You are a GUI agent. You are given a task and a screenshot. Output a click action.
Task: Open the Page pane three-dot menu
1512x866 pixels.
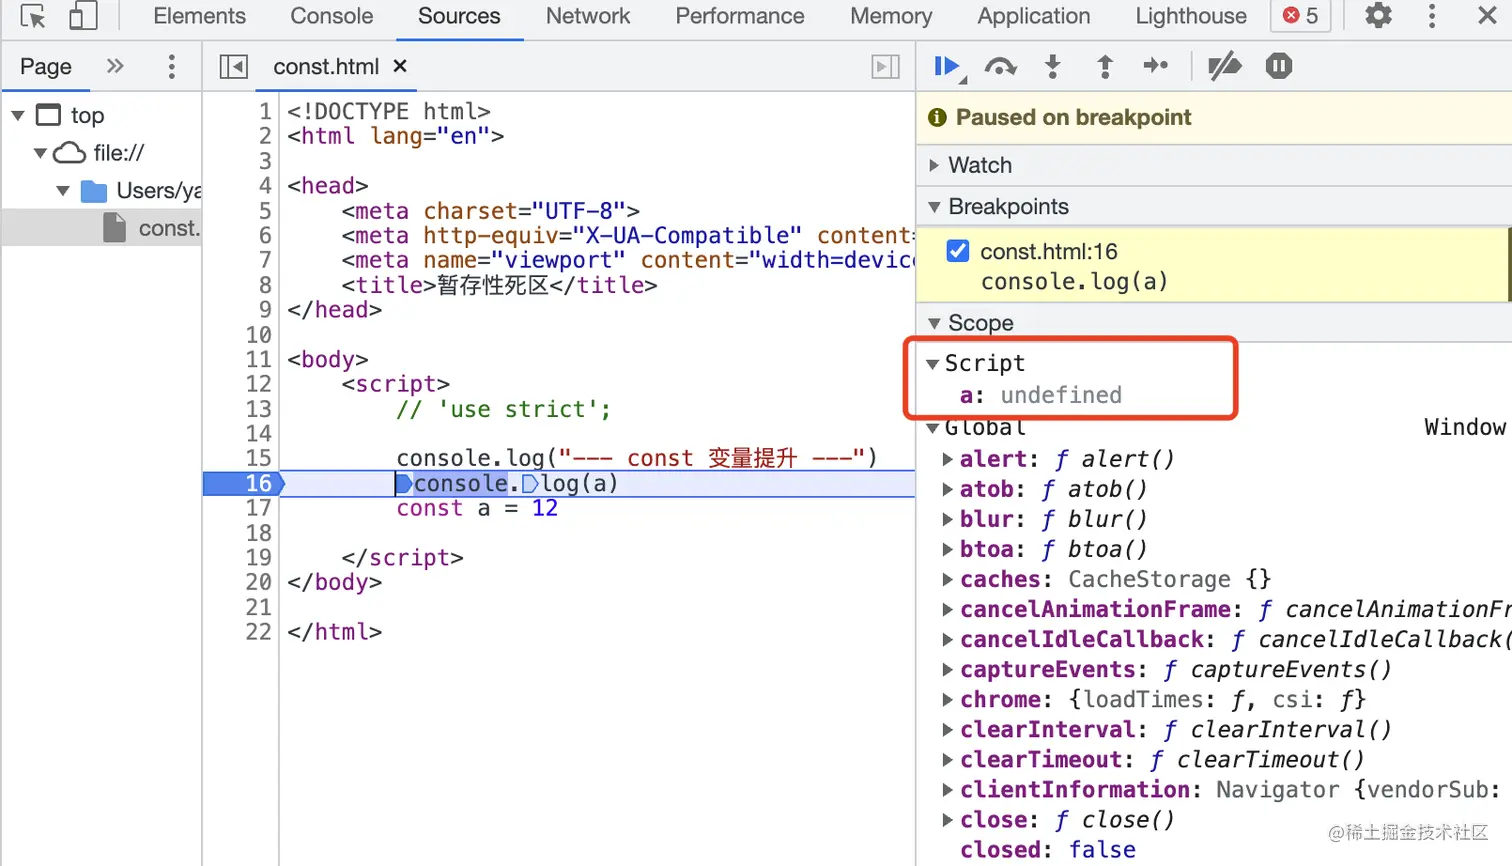pyautogui.click(x=172, y=66)
